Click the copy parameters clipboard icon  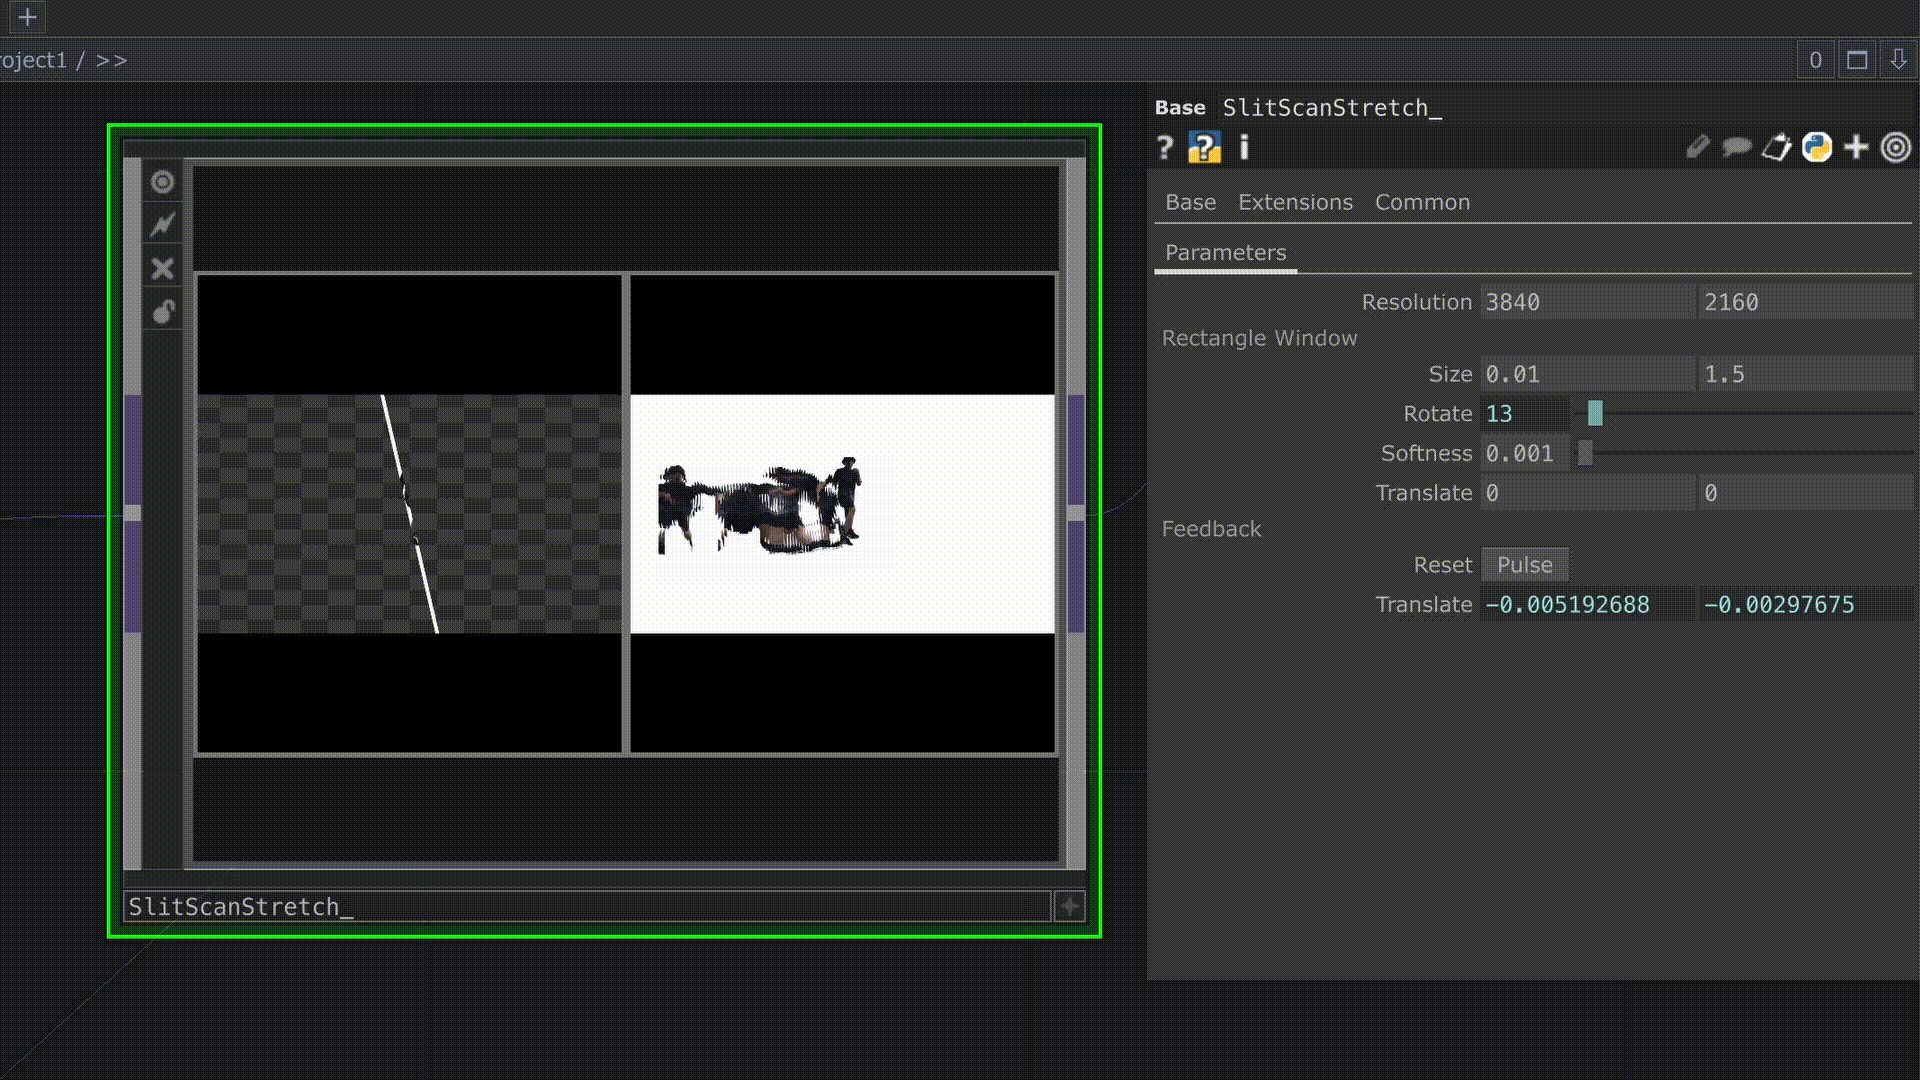pos(1775,147)
